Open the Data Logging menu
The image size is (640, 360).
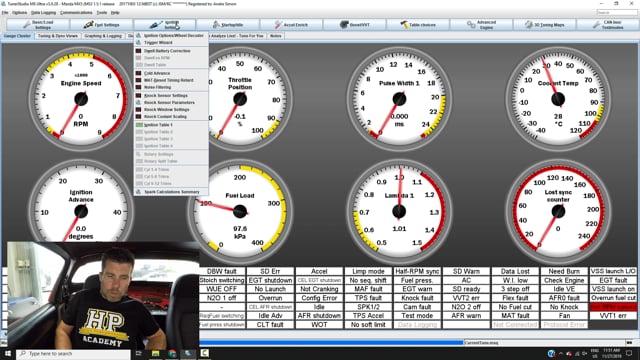click(43, 13)
